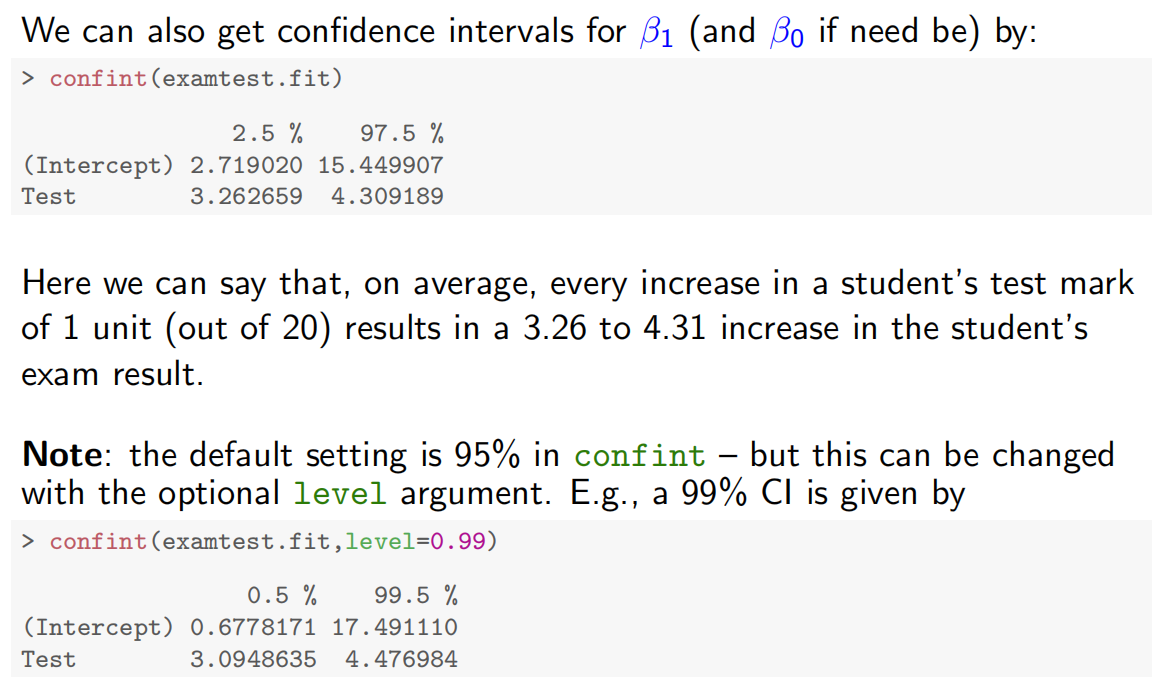Click the Test upper bound 4.476984
This screenshot has width=1152, height=677.
click(x=401, y=659)
